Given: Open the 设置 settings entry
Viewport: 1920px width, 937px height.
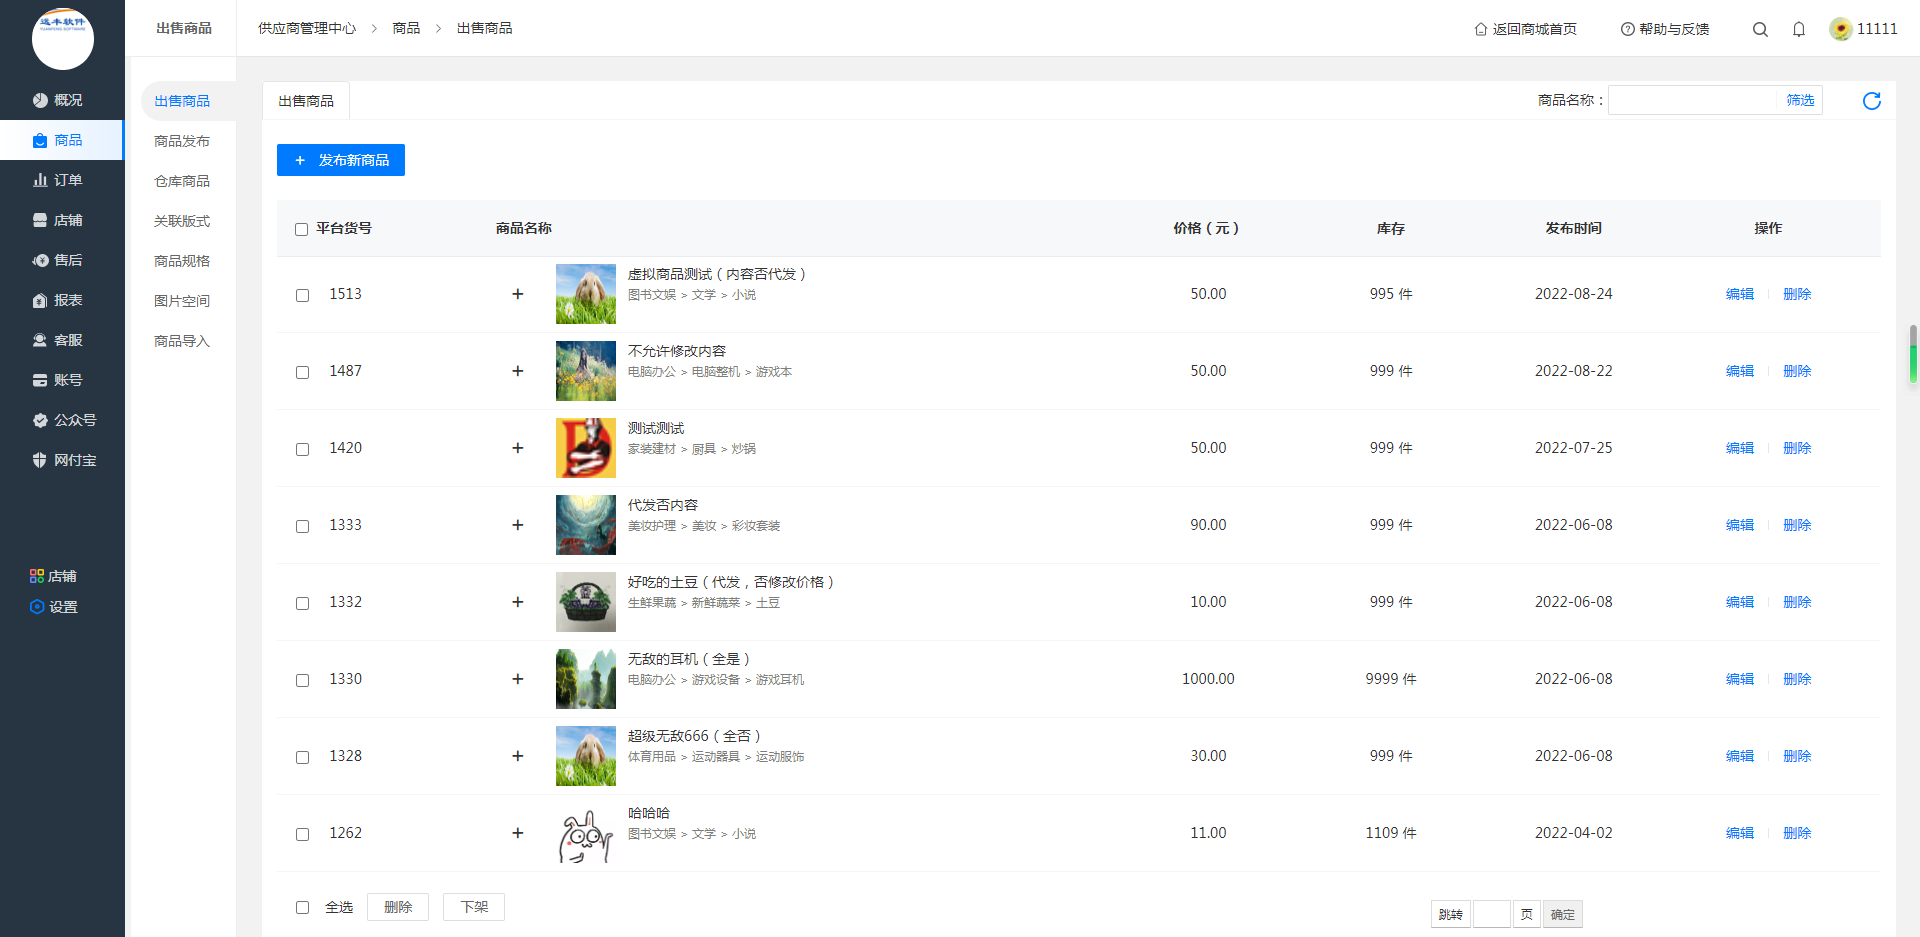Looking at the screenshot, I should [53, 607].
